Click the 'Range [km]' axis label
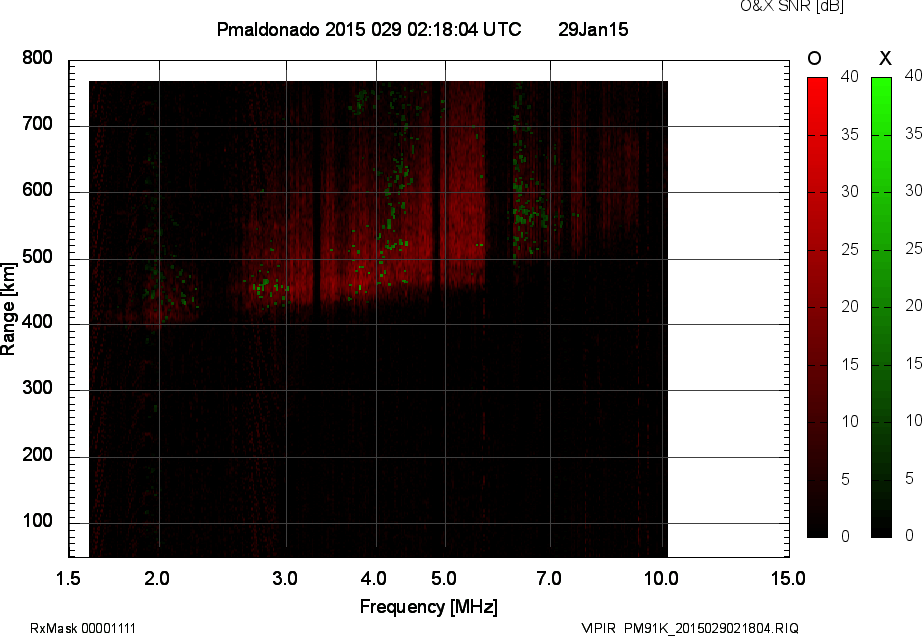Viewport: 922px width, 636px height. point(8,309)
